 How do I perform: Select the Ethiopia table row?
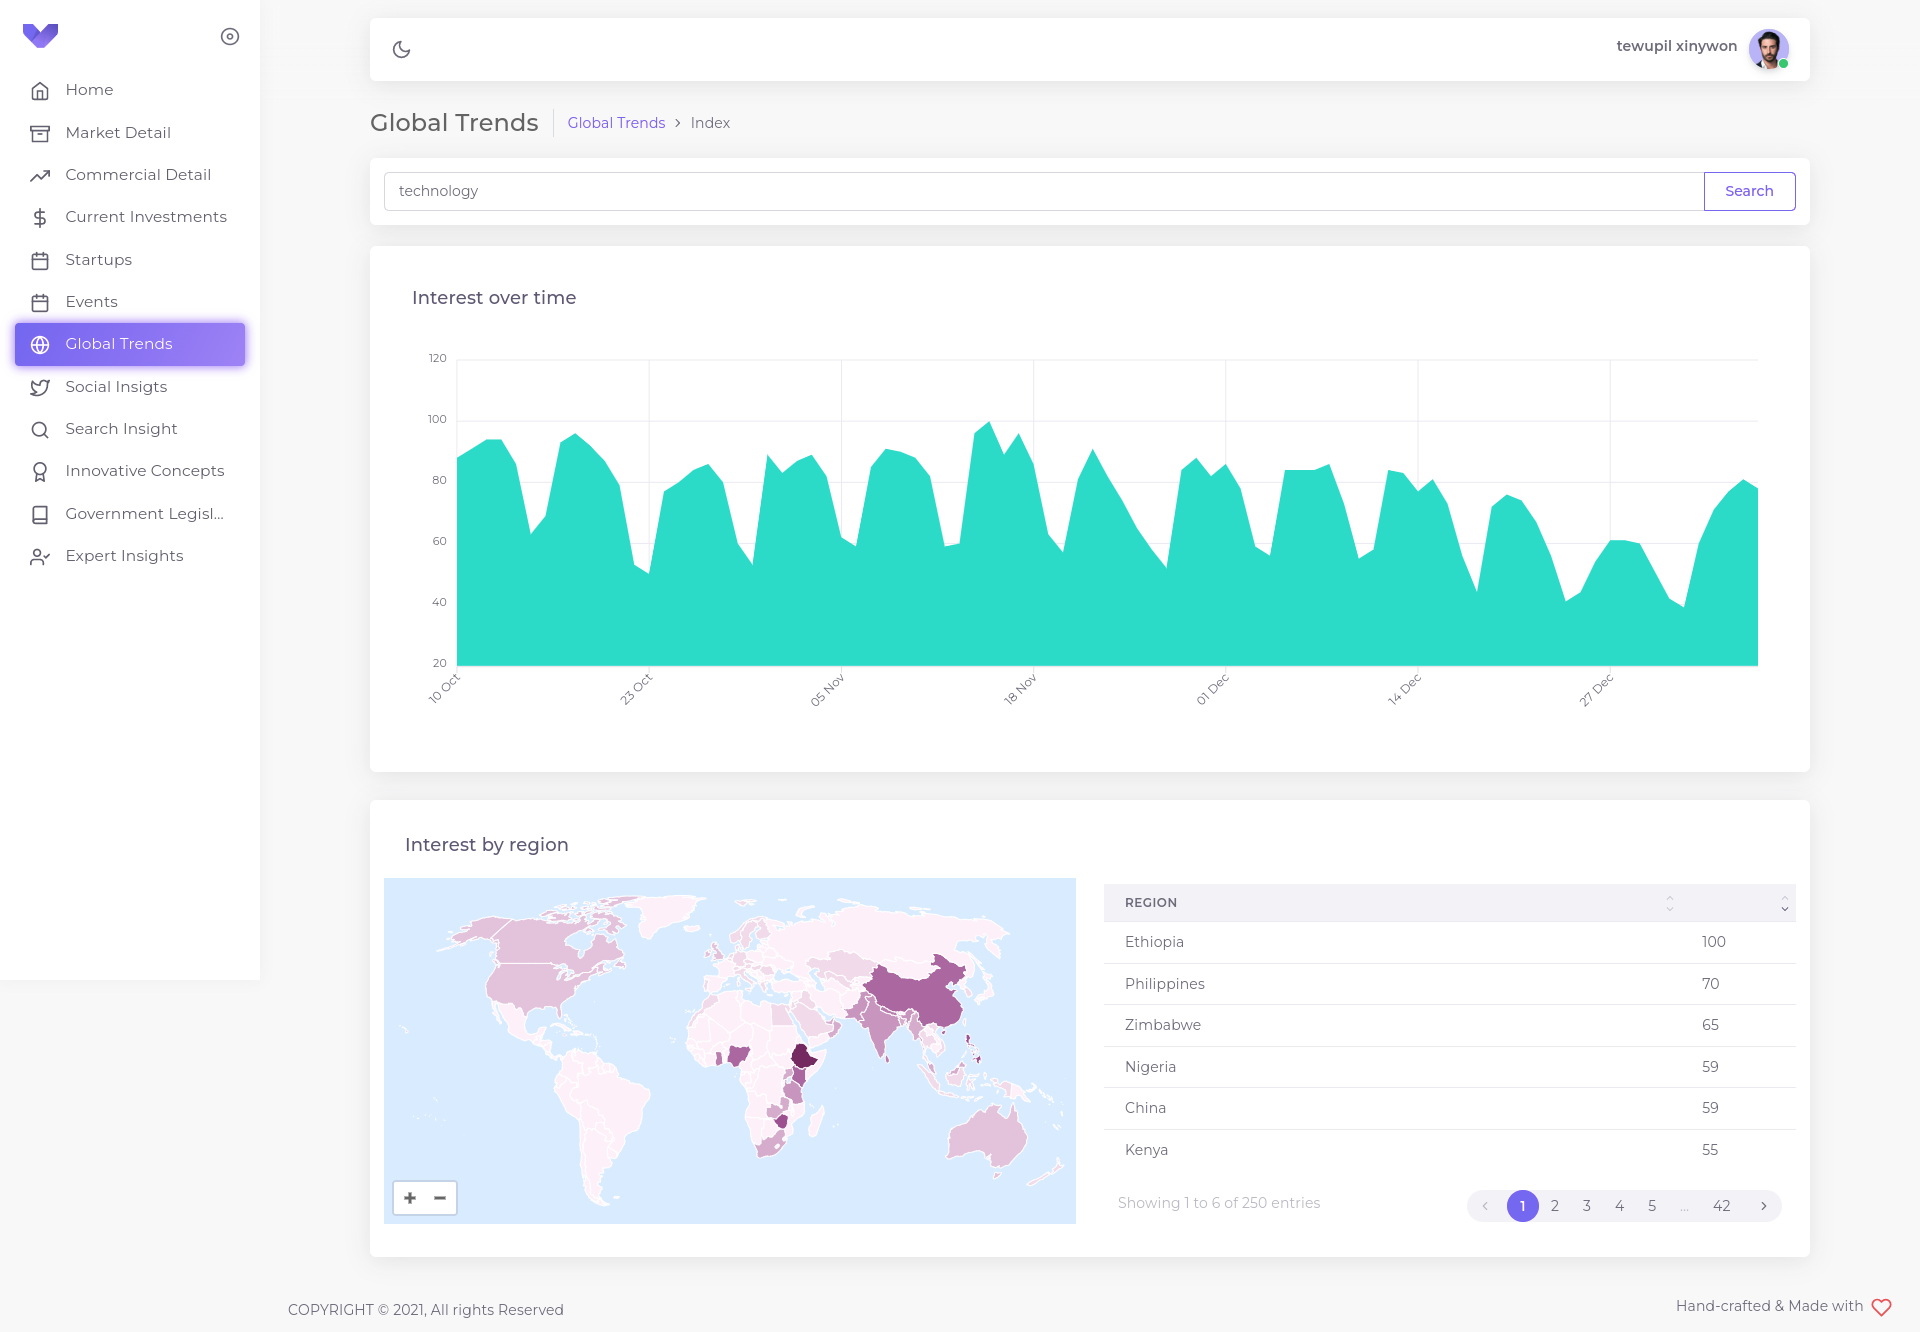(x=1449, y=942)
